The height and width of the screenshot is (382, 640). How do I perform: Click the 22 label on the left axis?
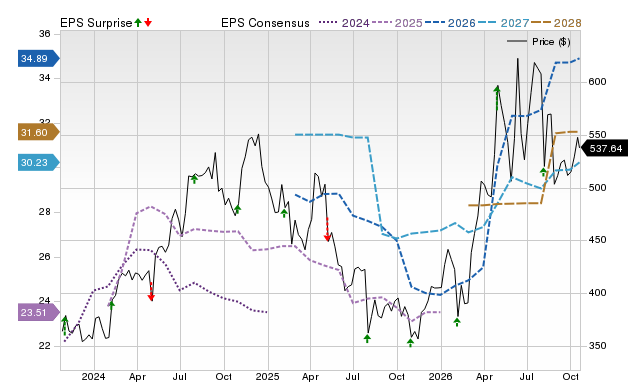pyautogui.click(x=44, y=346)
